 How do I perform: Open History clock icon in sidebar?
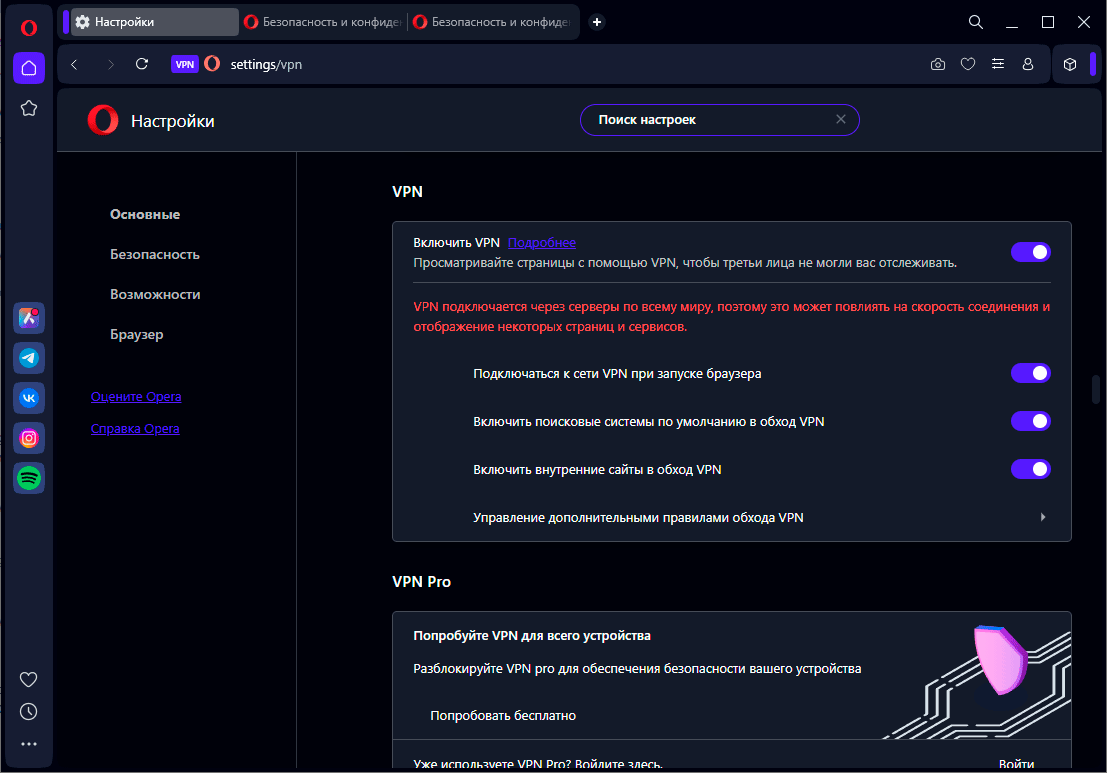[28, 712]
